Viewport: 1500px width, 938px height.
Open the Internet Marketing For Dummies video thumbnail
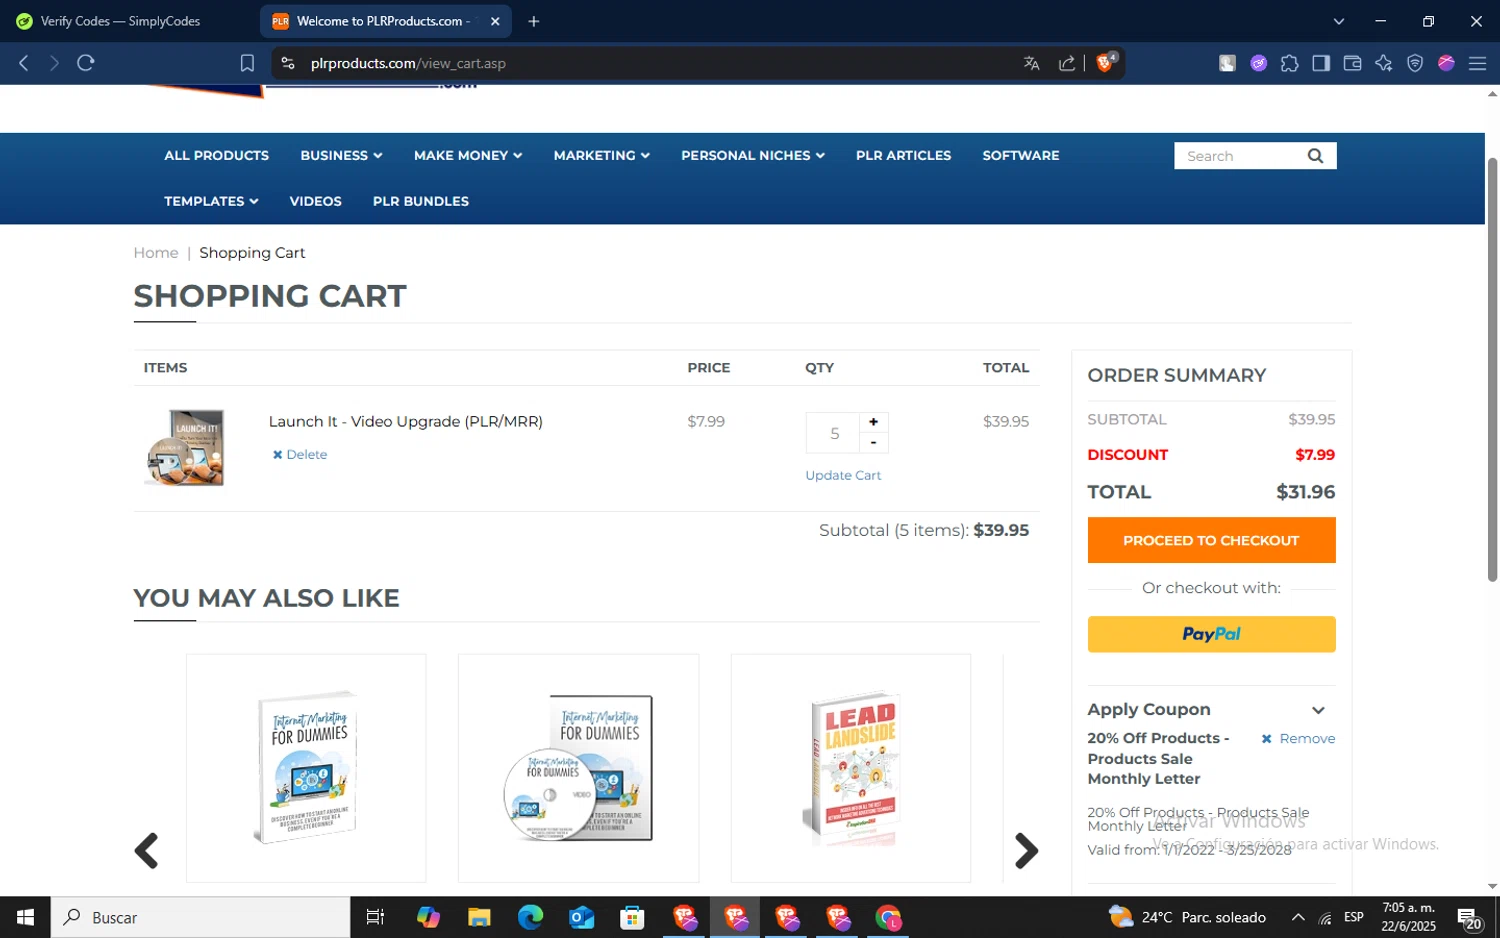click(x=578, y=768)
